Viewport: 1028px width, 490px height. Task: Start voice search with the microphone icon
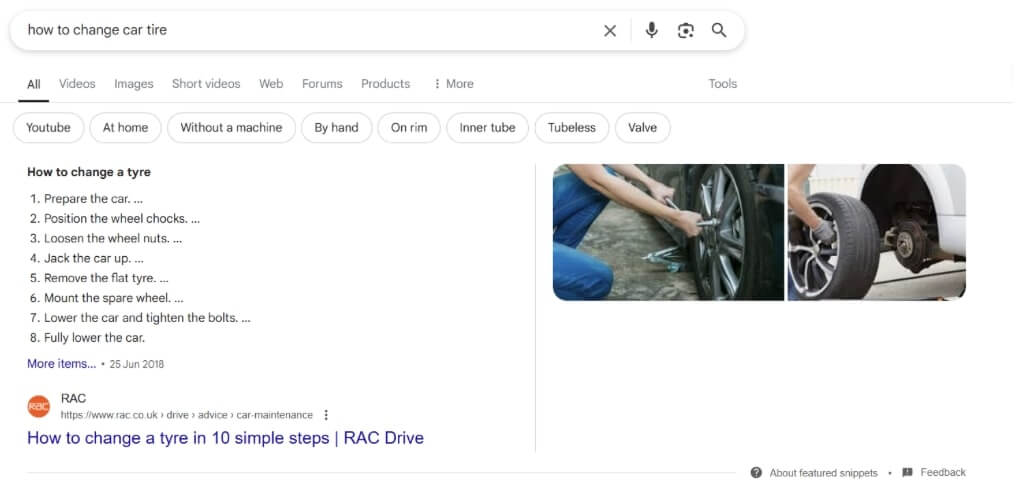click(x=651, y=30)
